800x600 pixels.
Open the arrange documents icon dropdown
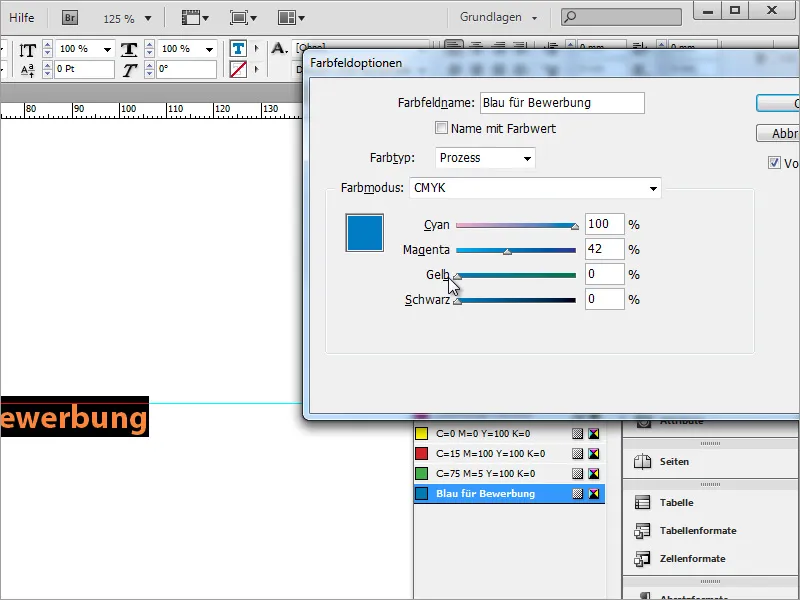[291, 18]
